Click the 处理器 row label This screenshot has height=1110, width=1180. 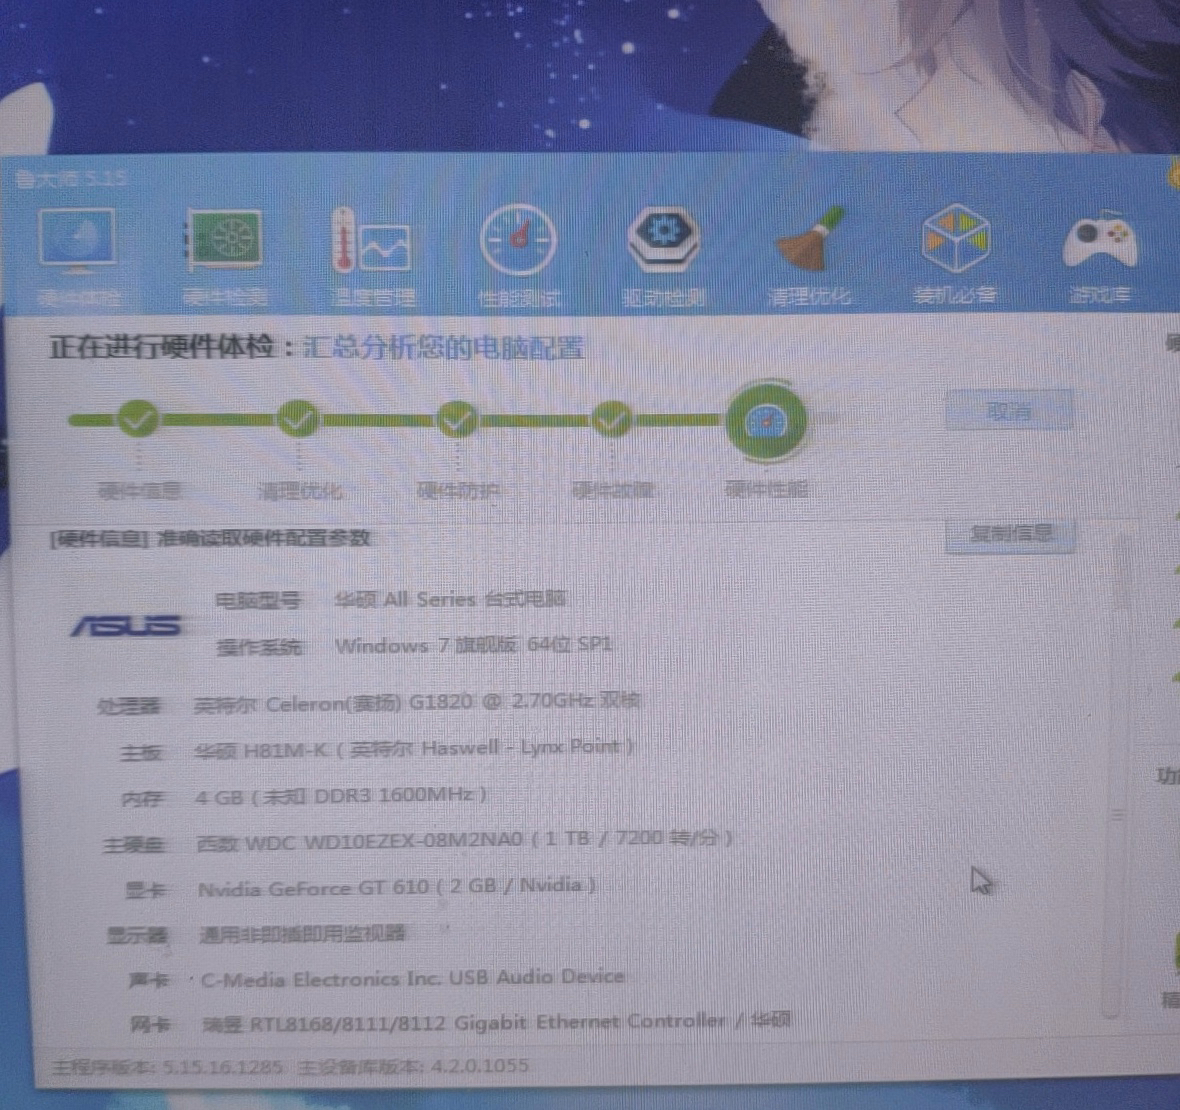pyautogui.click(x=129, y=706)
